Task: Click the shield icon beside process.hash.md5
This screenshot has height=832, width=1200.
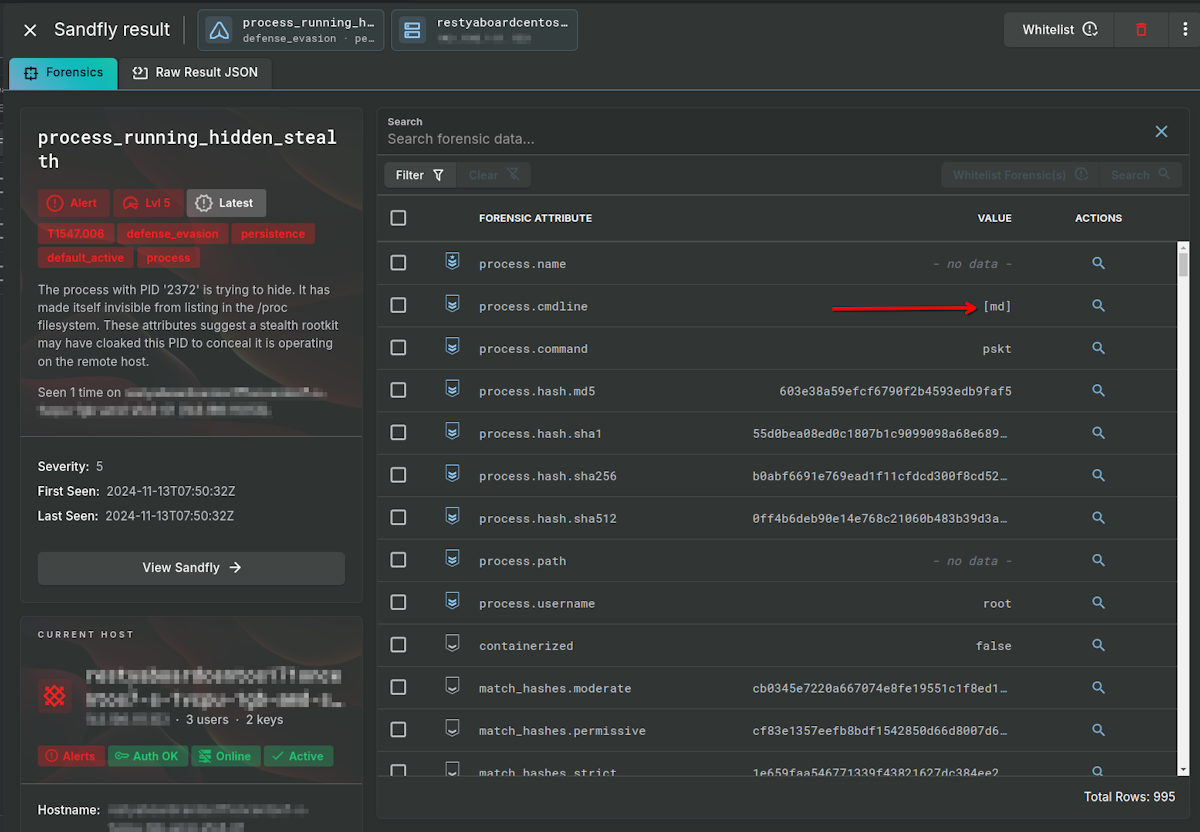Action: (x=452, y=390)
